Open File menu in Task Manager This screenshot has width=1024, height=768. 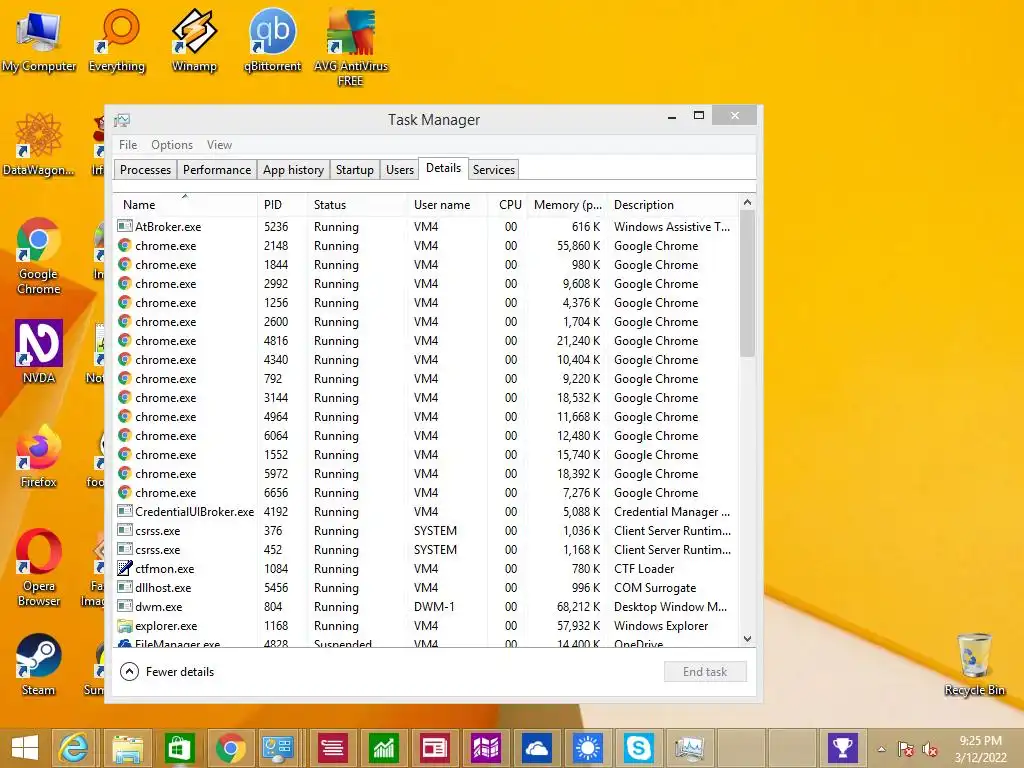point(128,145)
